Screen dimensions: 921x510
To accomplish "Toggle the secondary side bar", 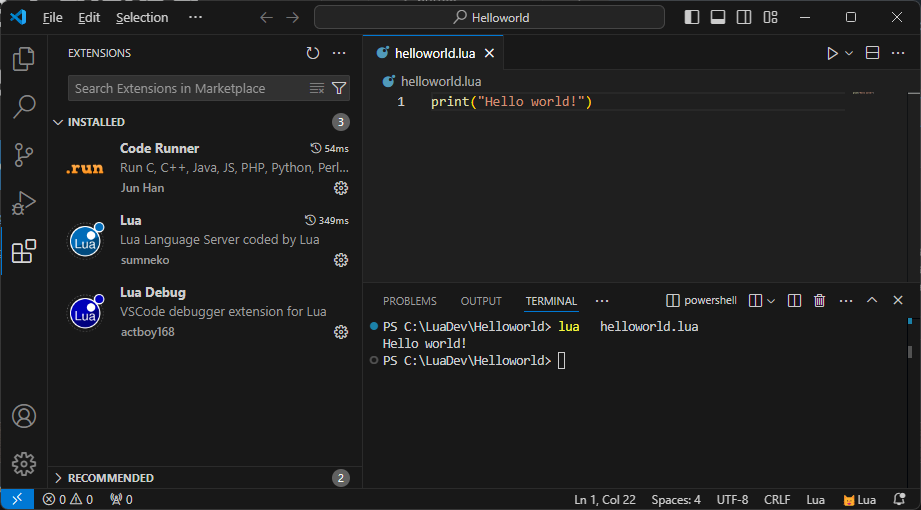I will click(744, 18).
